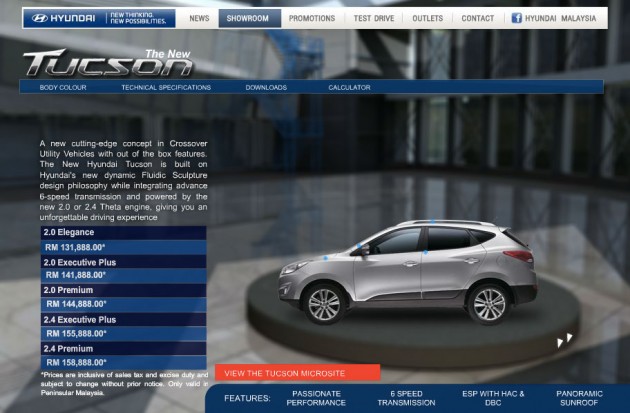Open the Outlets menu item
The height and width of the screenshot is (413, 630).
(428, 18)
